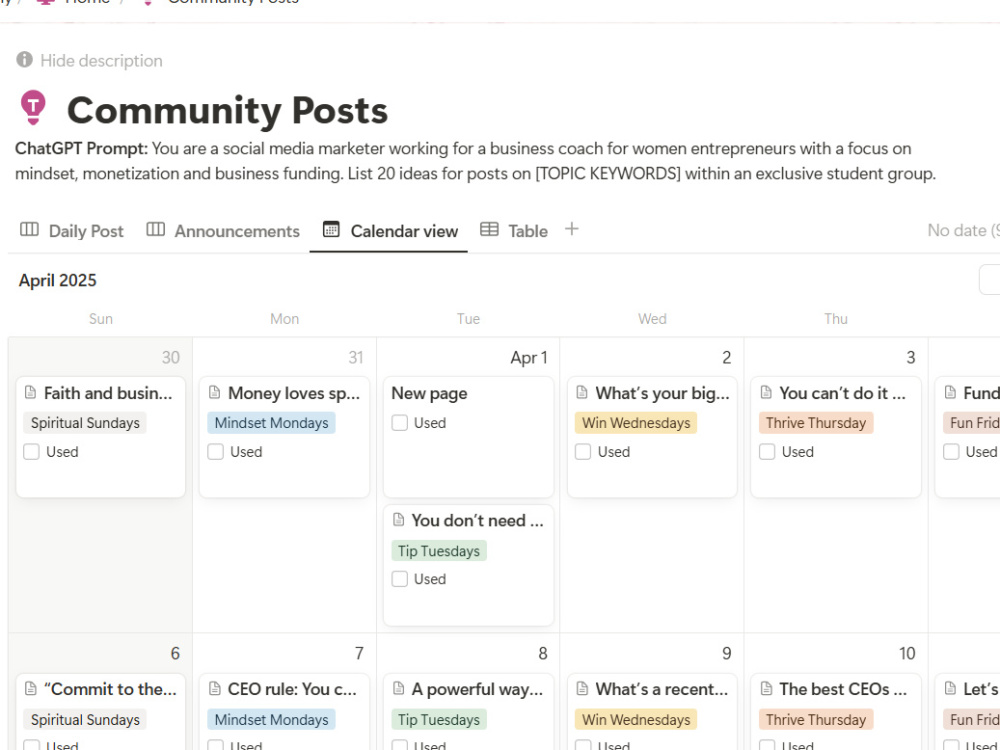Check Used on the Thrive Thursday April 3 card
Image resolution: width=1000 pixels, height=750 pixels.
click(x=767, y=452)
